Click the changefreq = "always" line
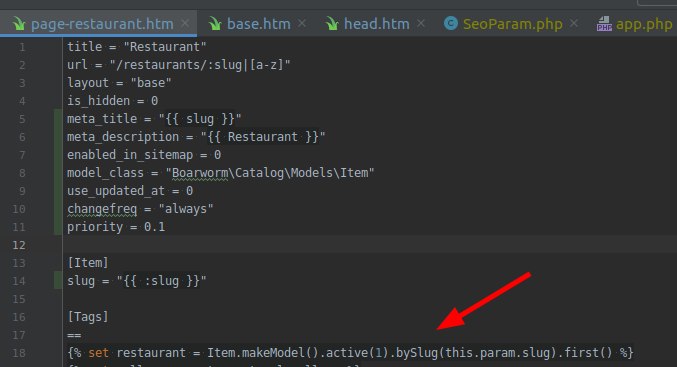Viewport: 677px width, 367px height. (140, 209)
